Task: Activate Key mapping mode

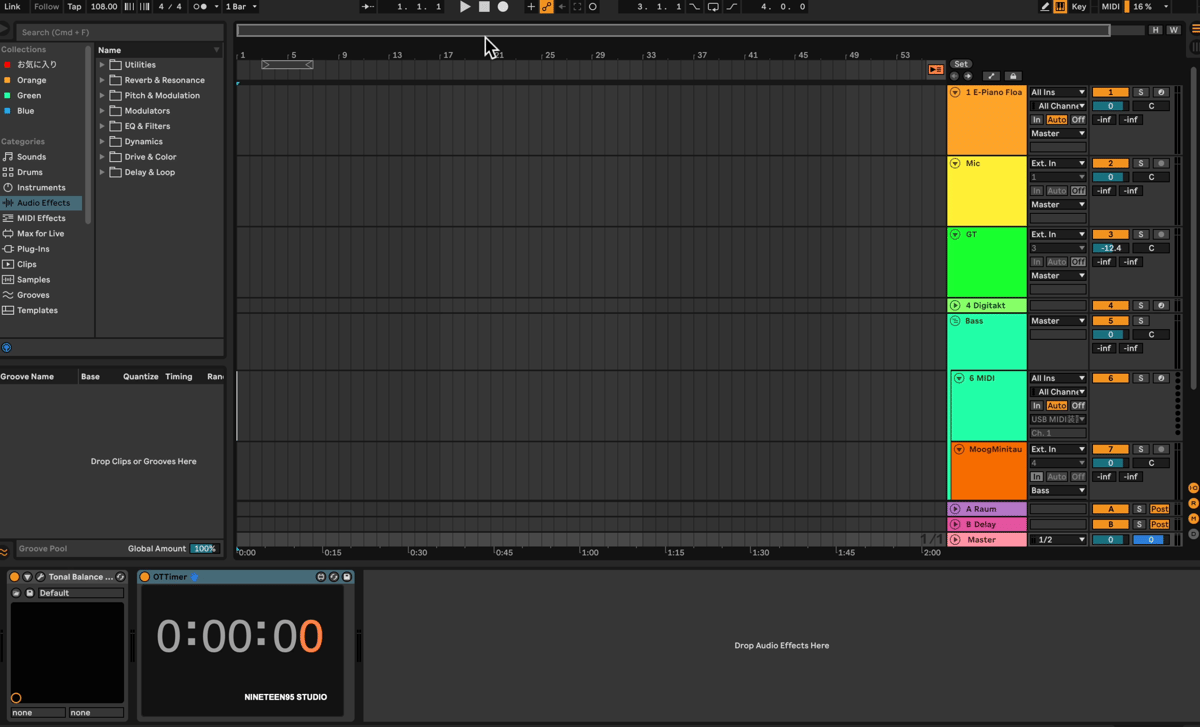Action: [1078, 7]
